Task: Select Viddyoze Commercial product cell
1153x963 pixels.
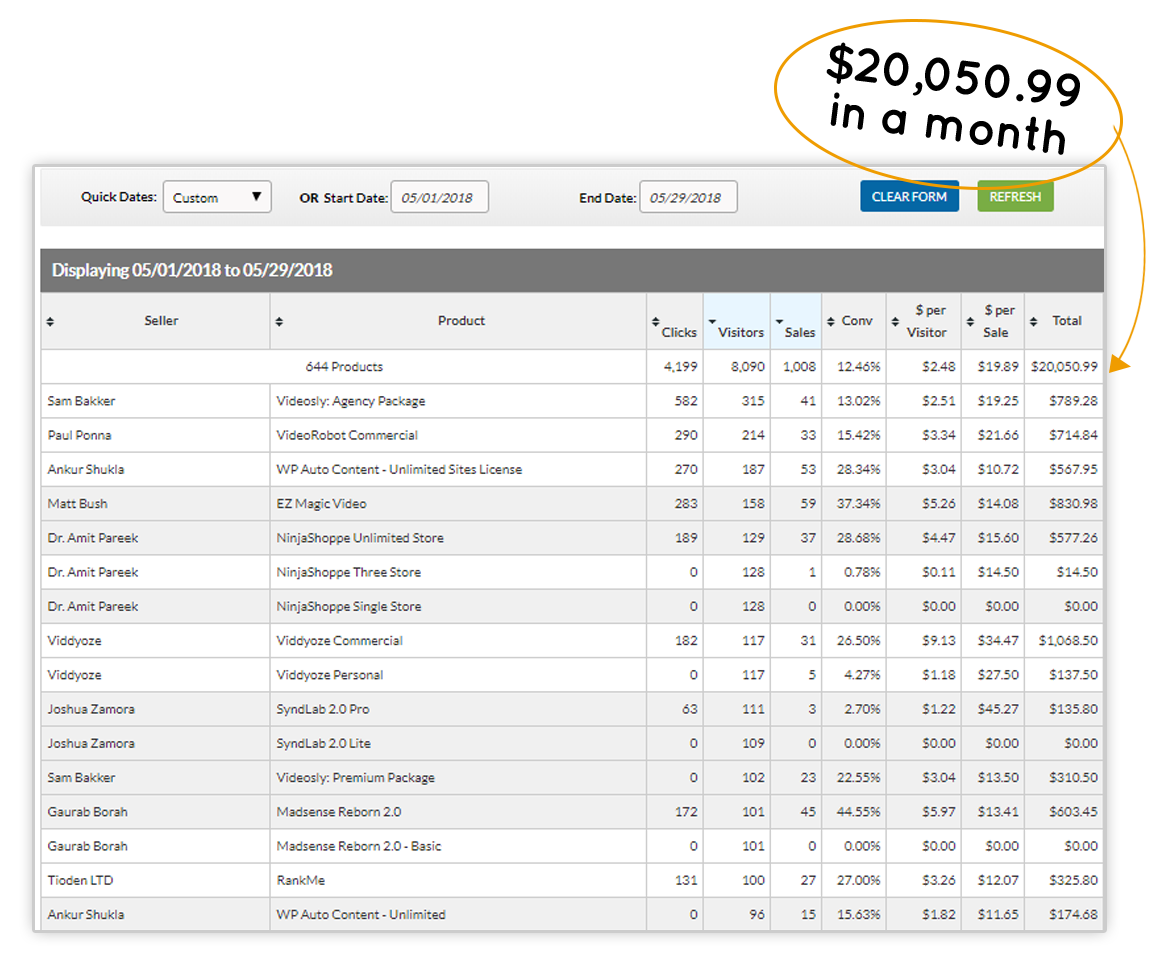Action: point(458,641)
